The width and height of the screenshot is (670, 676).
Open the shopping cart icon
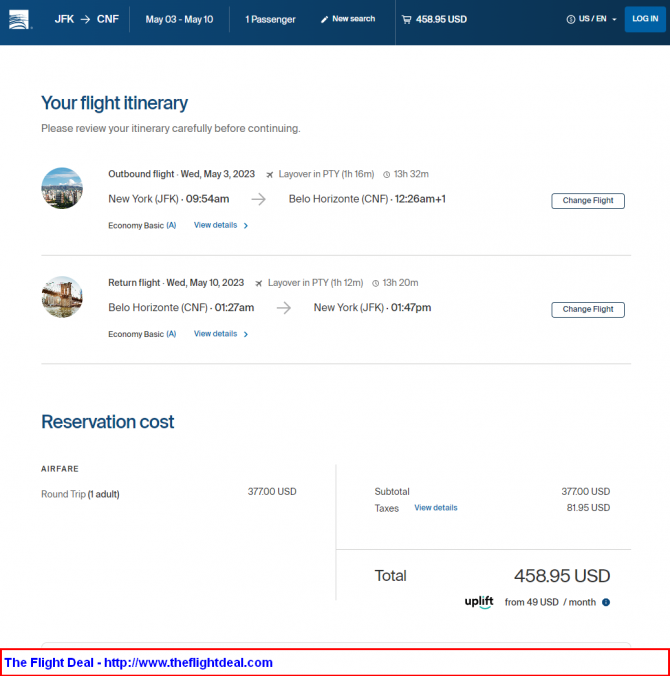click(406, 19)
